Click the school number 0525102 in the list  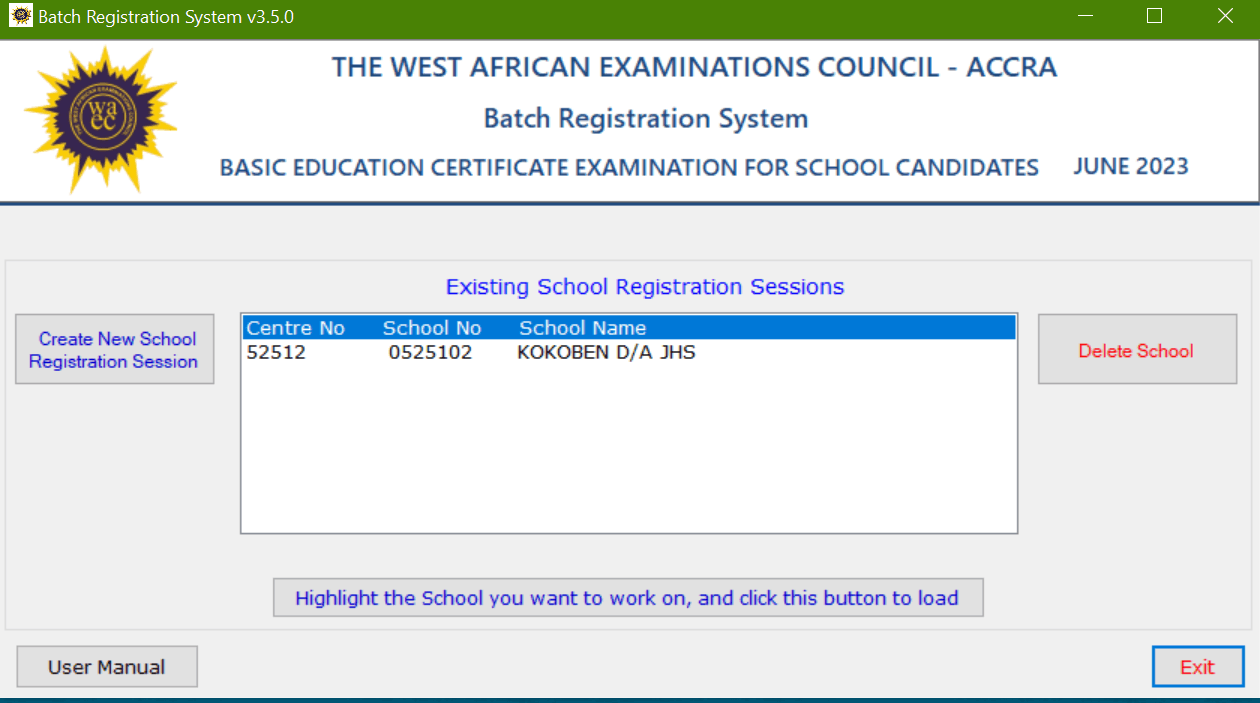[x=430, y=352]
